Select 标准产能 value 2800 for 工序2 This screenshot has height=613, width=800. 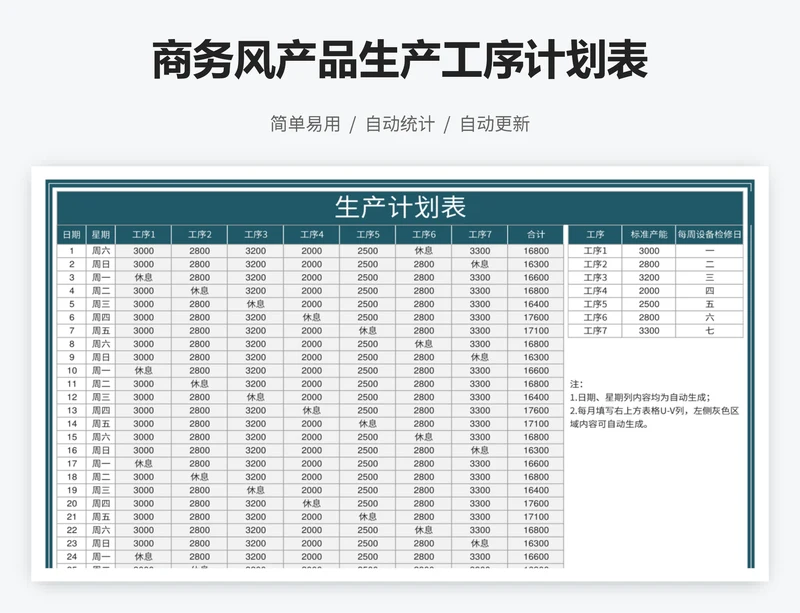[x=648, y=264]
